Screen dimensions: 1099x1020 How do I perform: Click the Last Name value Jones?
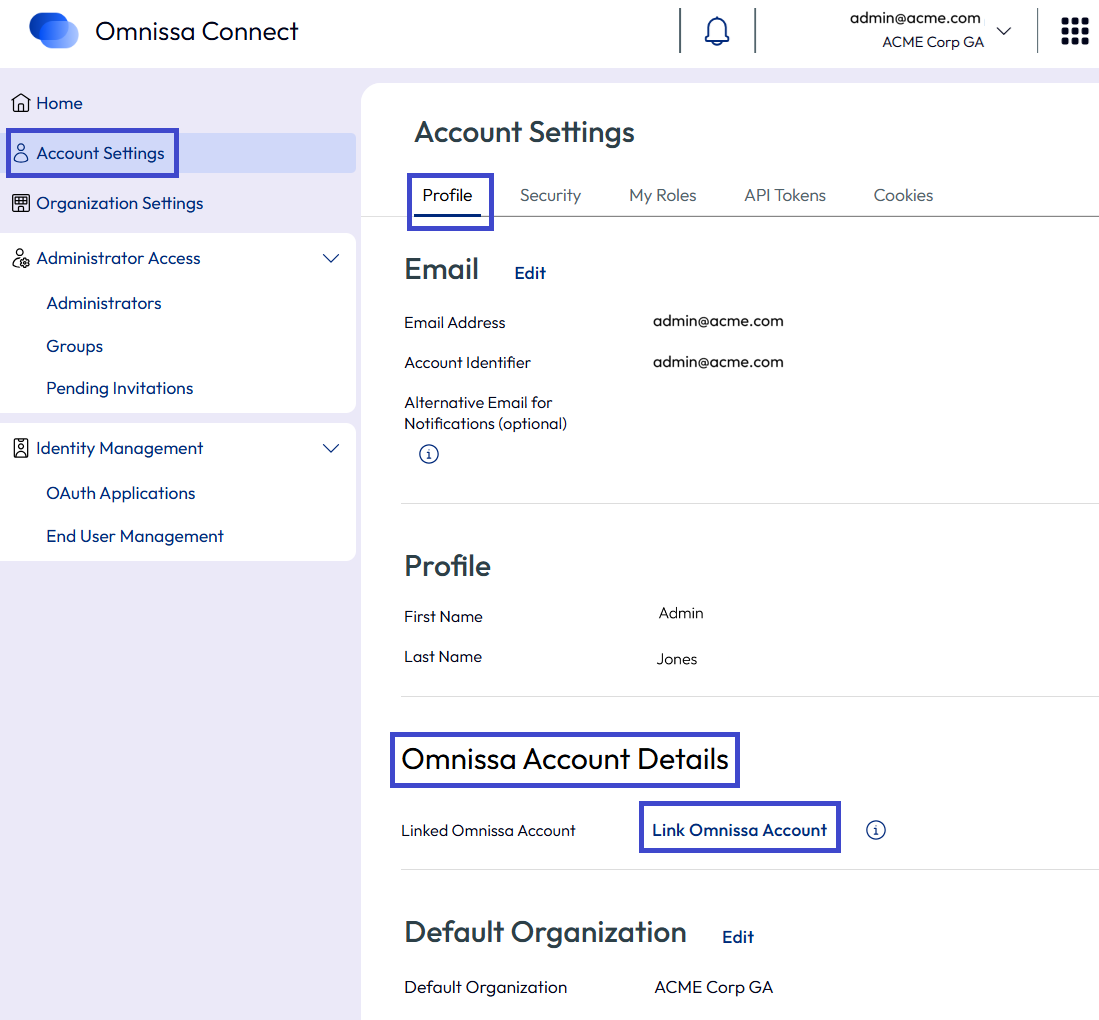point(677,659)
